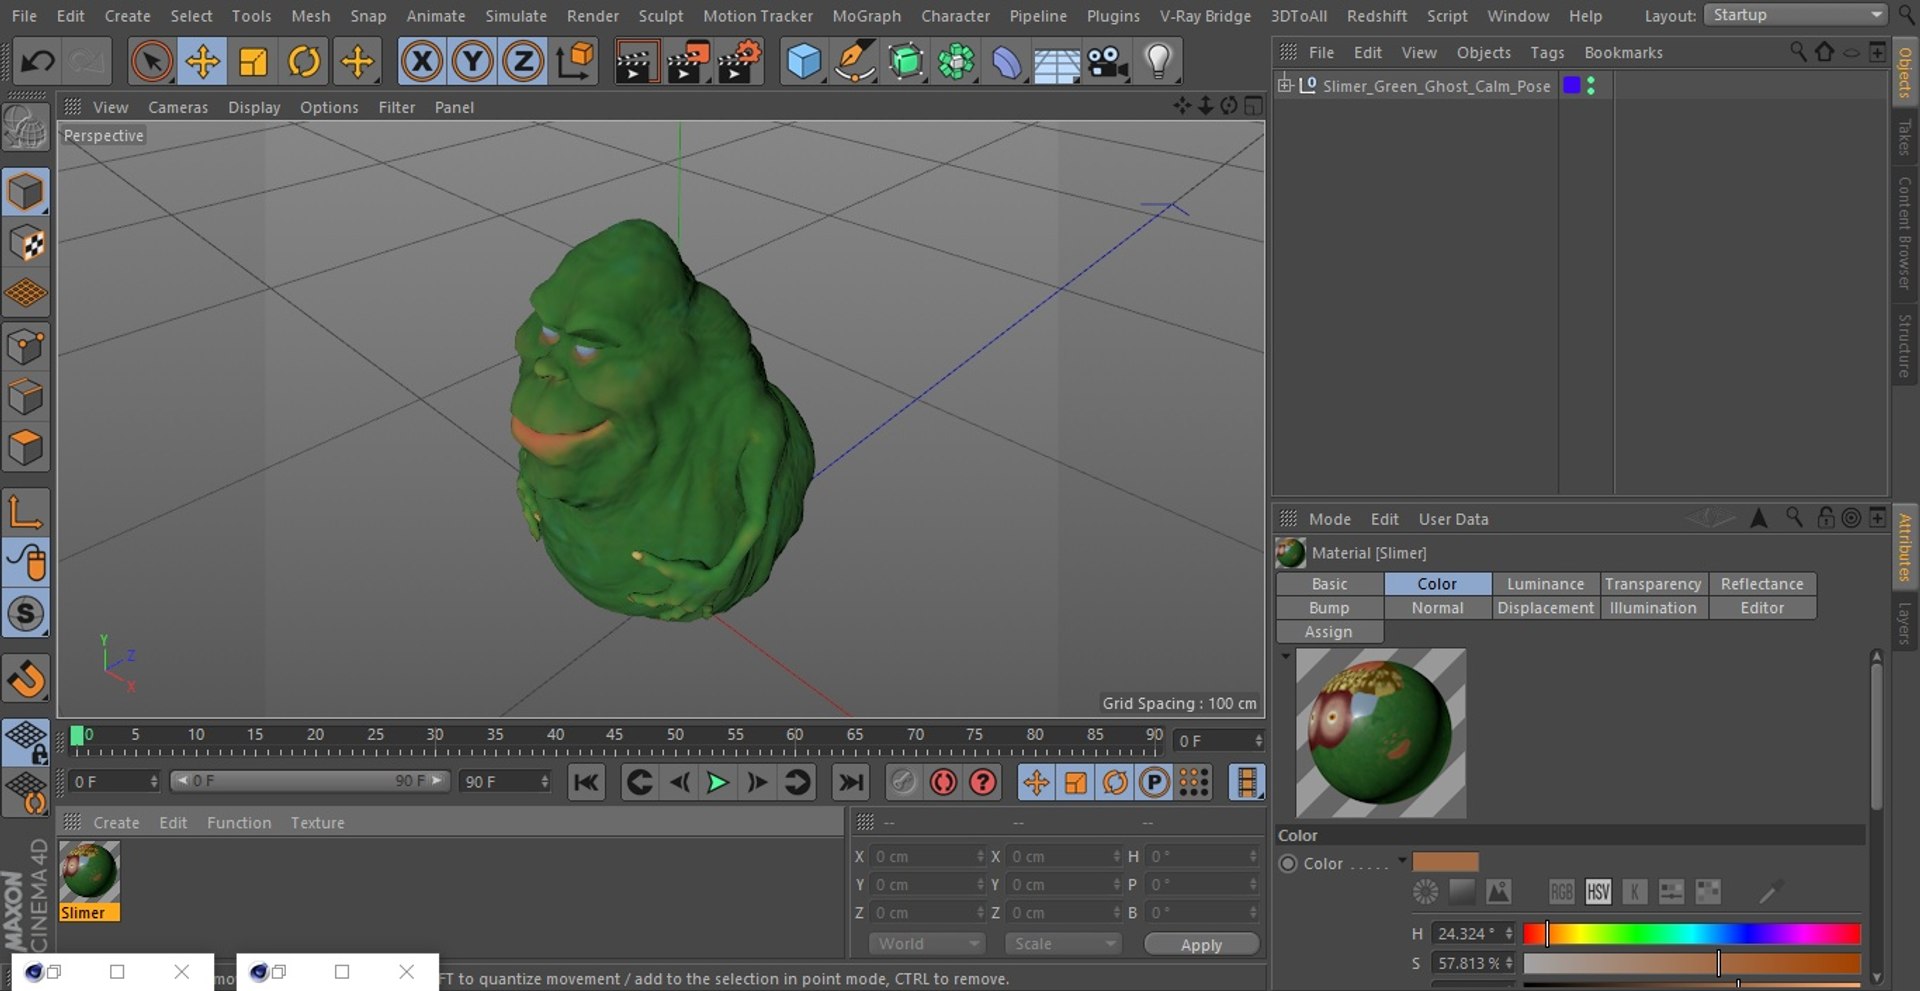Go to end of animation

point(851,782)
